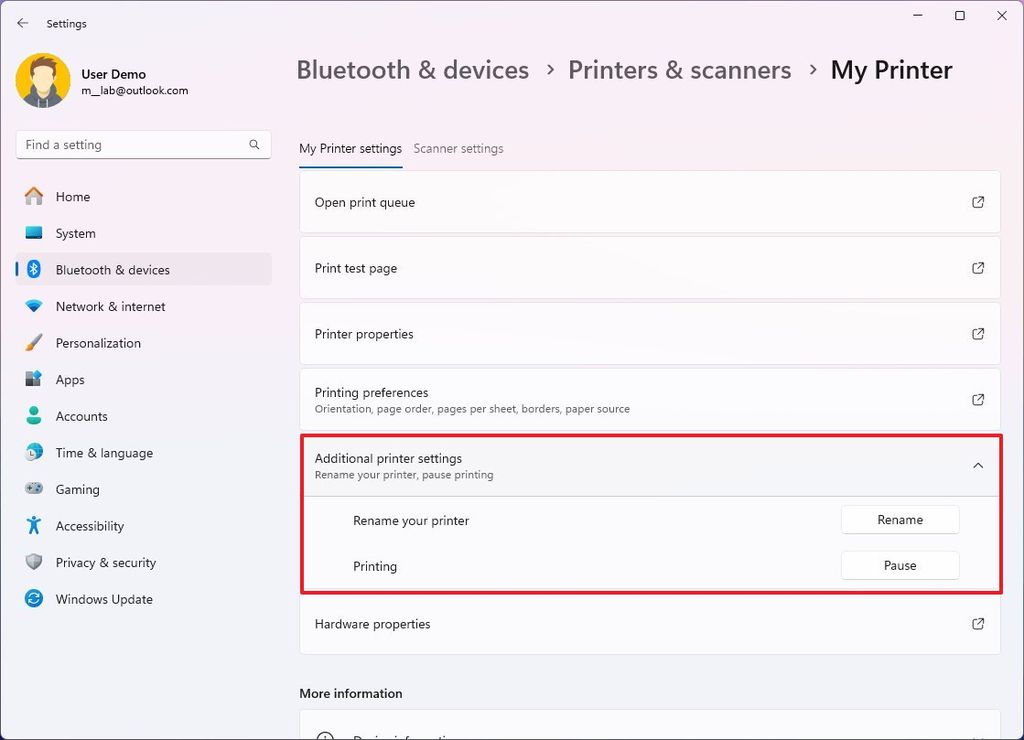This screenshot has width=1024, height=740.
Task: Open the Hardware properties external link
Action: (978, 623)
